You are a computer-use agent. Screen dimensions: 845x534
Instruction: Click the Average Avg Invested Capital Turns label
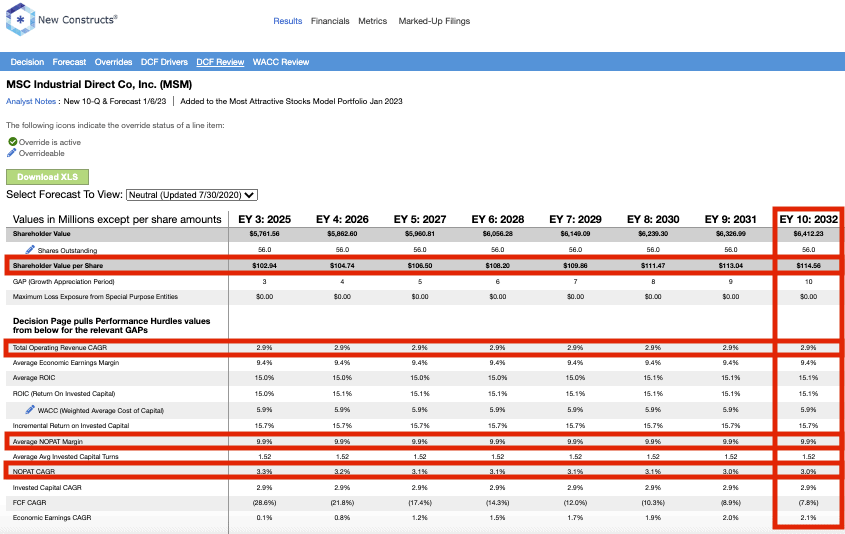pyautogui.click(x=66, y=456)
